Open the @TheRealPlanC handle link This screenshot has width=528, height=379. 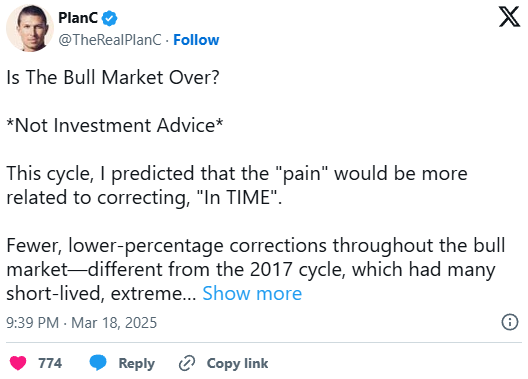tap(110, 40)
